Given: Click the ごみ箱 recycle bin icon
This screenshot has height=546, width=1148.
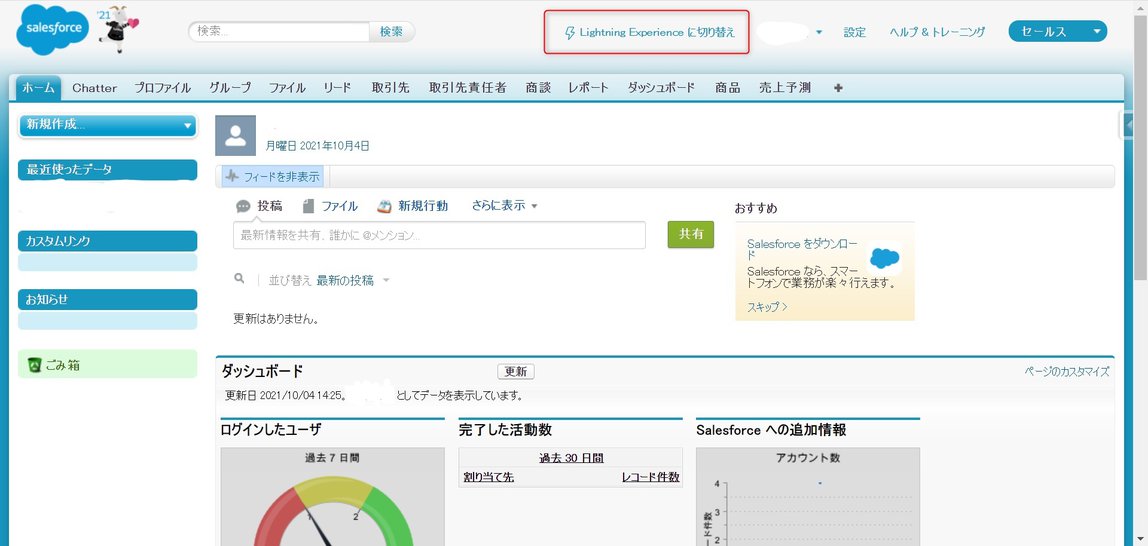Looking at the screenshot, I should point(34,365).
